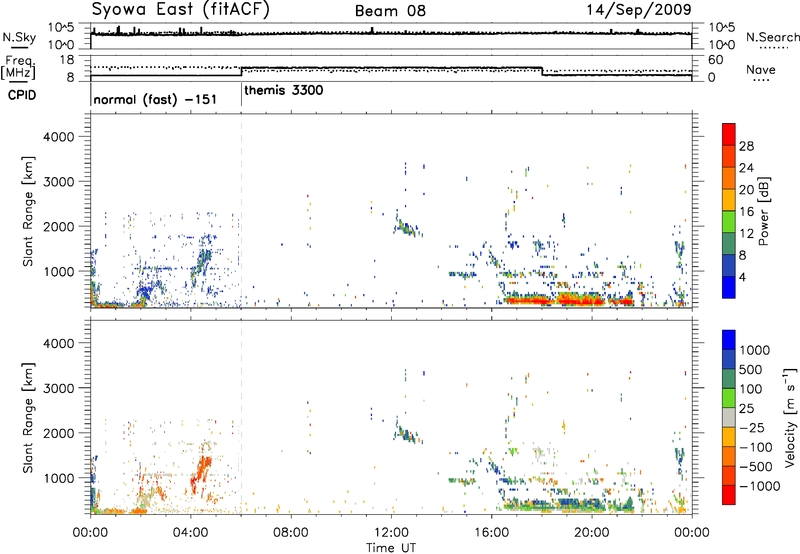Click the '4' power scale value
Screen dimensions: 800x554
tap(743, 277)
